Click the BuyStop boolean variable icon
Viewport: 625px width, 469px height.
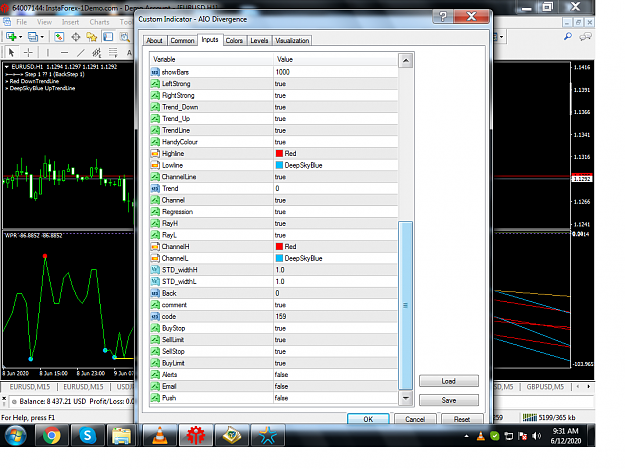(x=155, y=328)
